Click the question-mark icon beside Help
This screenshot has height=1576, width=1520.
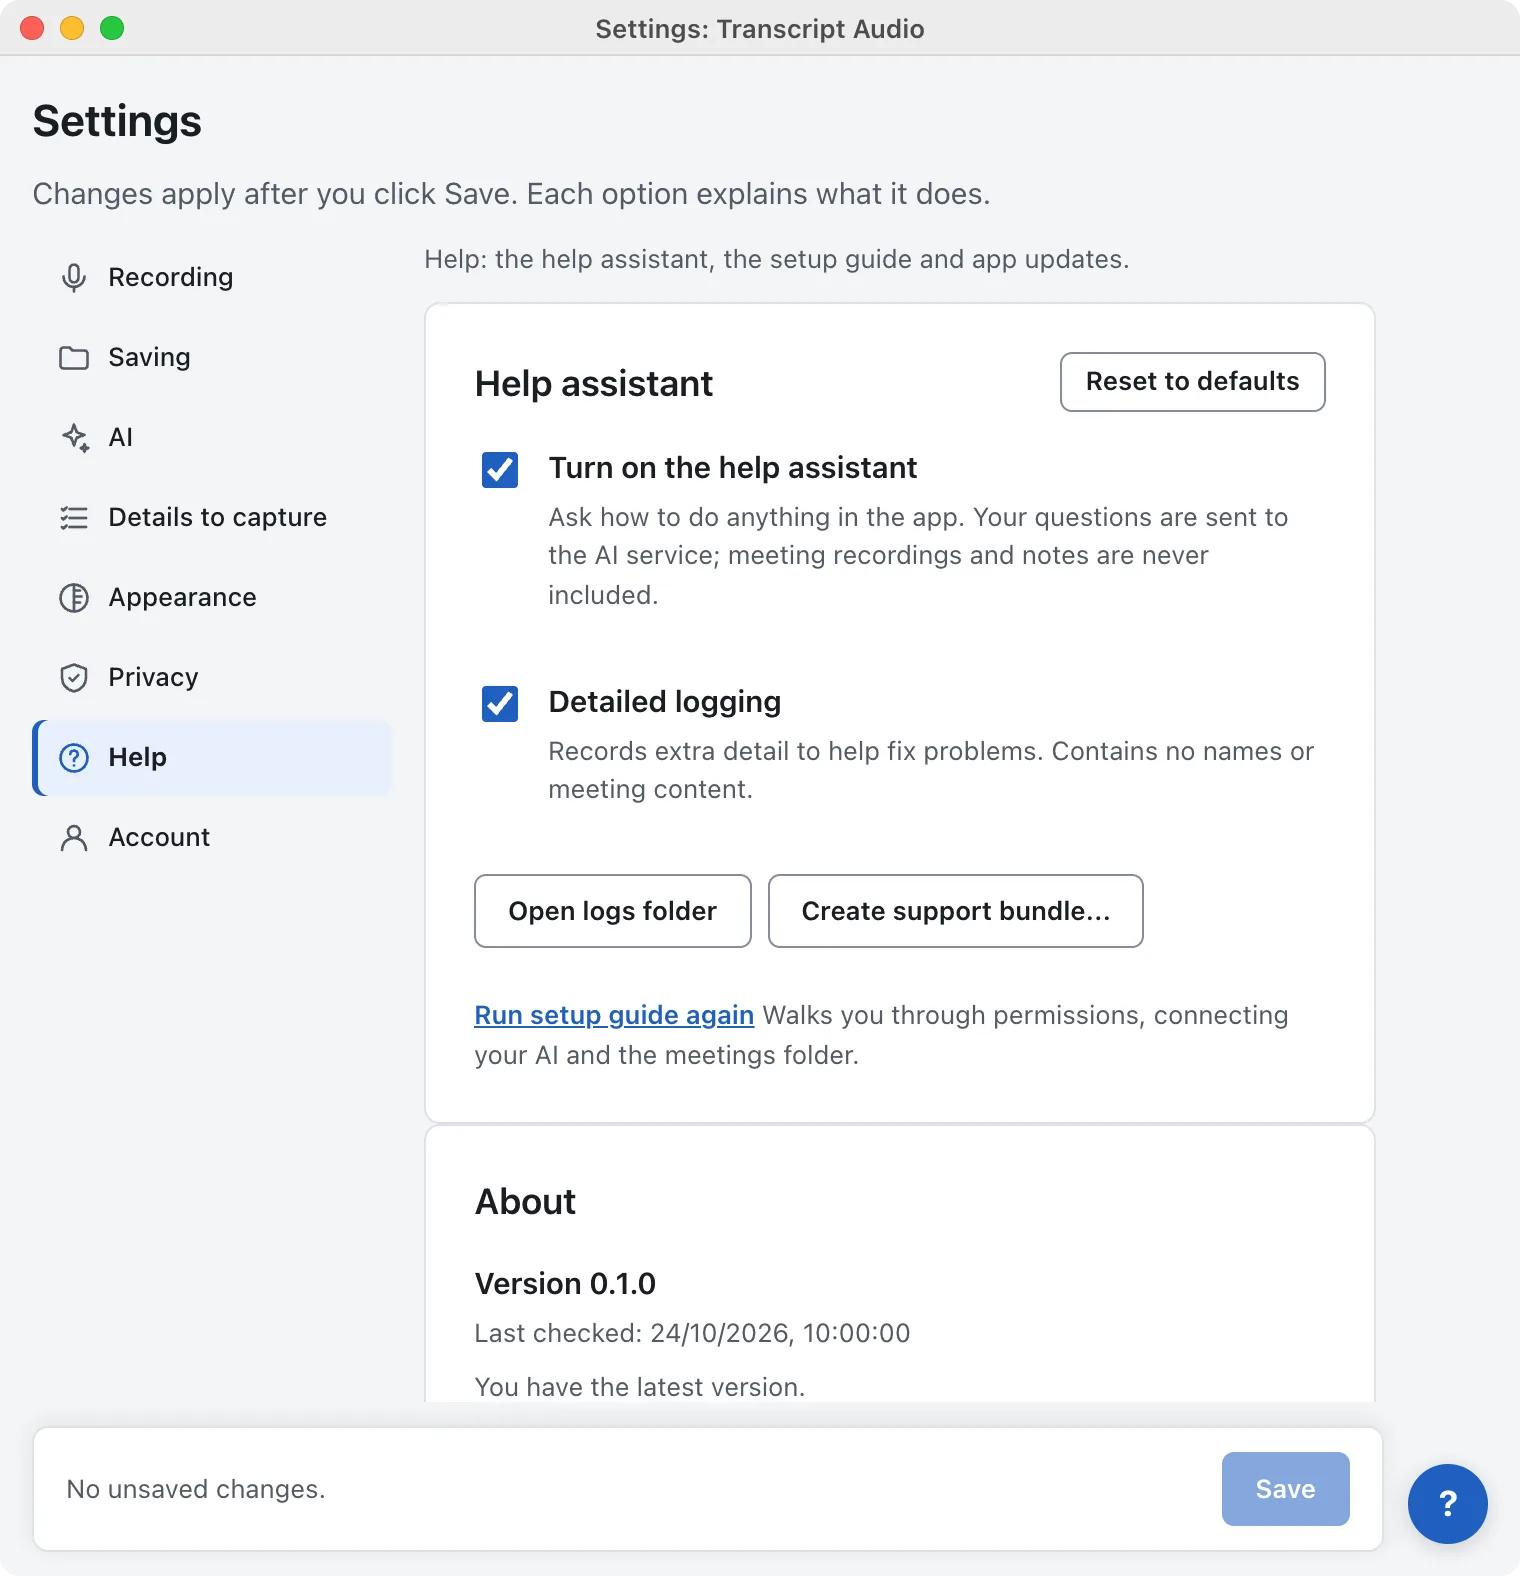[x=74, y=757]
